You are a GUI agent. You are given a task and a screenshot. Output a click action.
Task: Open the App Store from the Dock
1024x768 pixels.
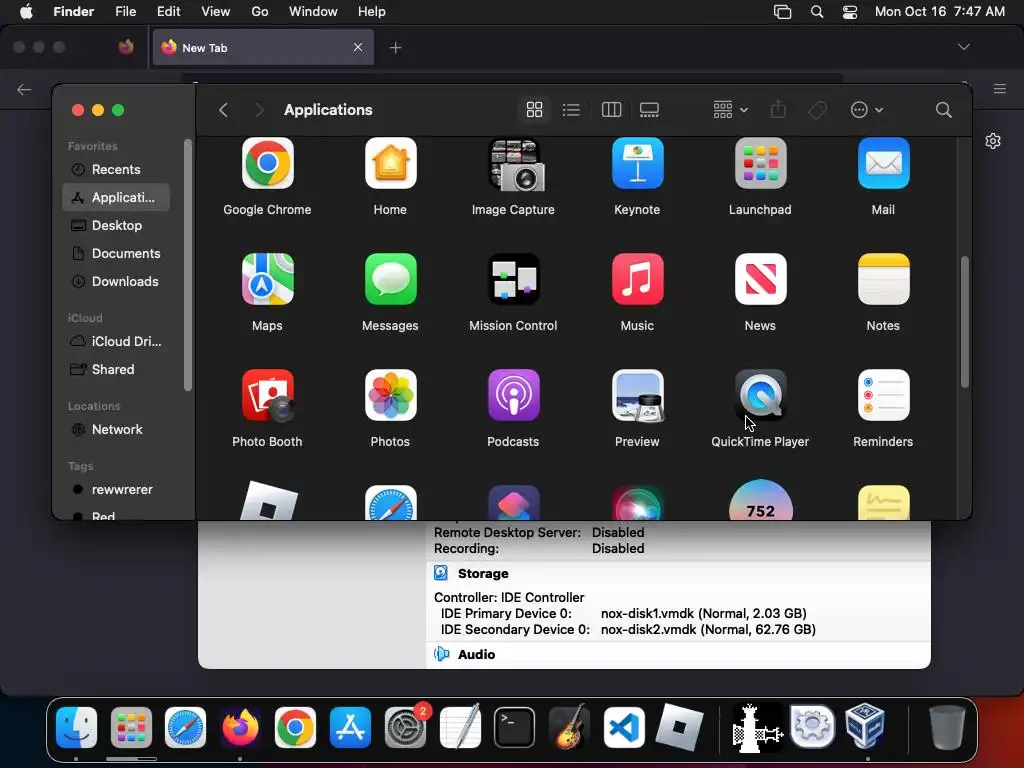coord(350,728)
